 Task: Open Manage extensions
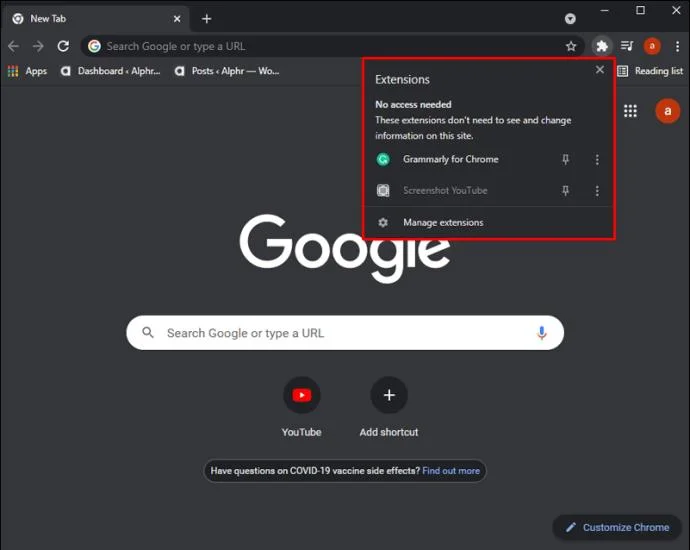point(488,223)
